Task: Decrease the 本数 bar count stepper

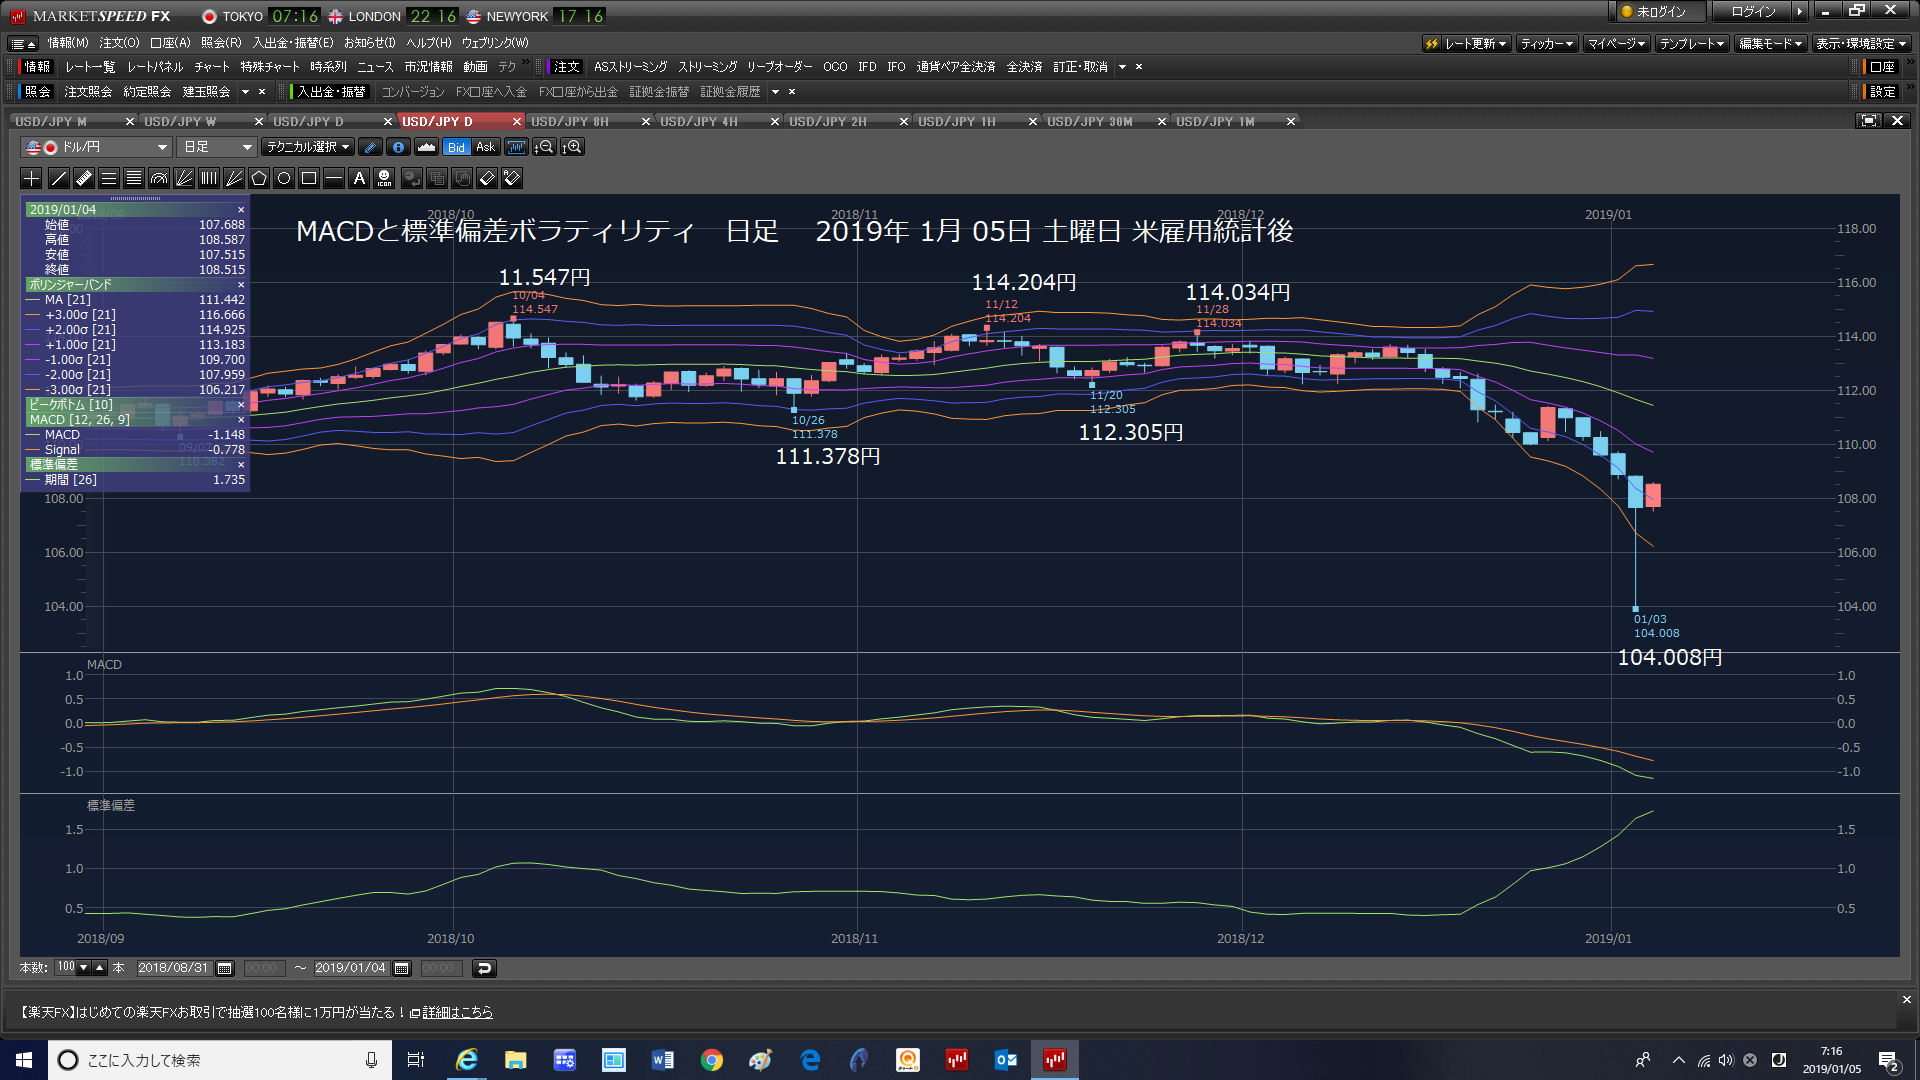Action: [x=85, y=968]
